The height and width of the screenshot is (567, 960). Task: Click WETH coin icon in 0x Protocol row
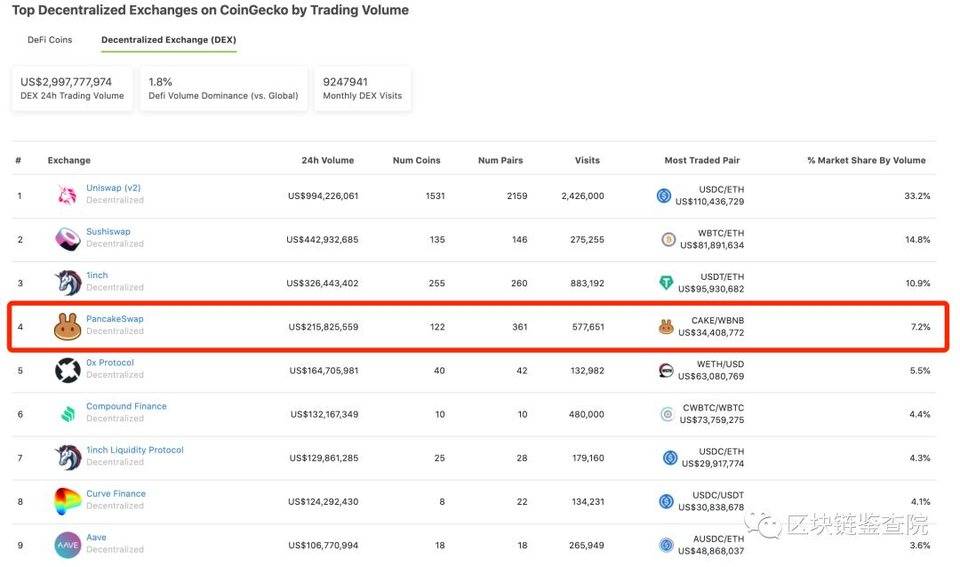point(666,370)
